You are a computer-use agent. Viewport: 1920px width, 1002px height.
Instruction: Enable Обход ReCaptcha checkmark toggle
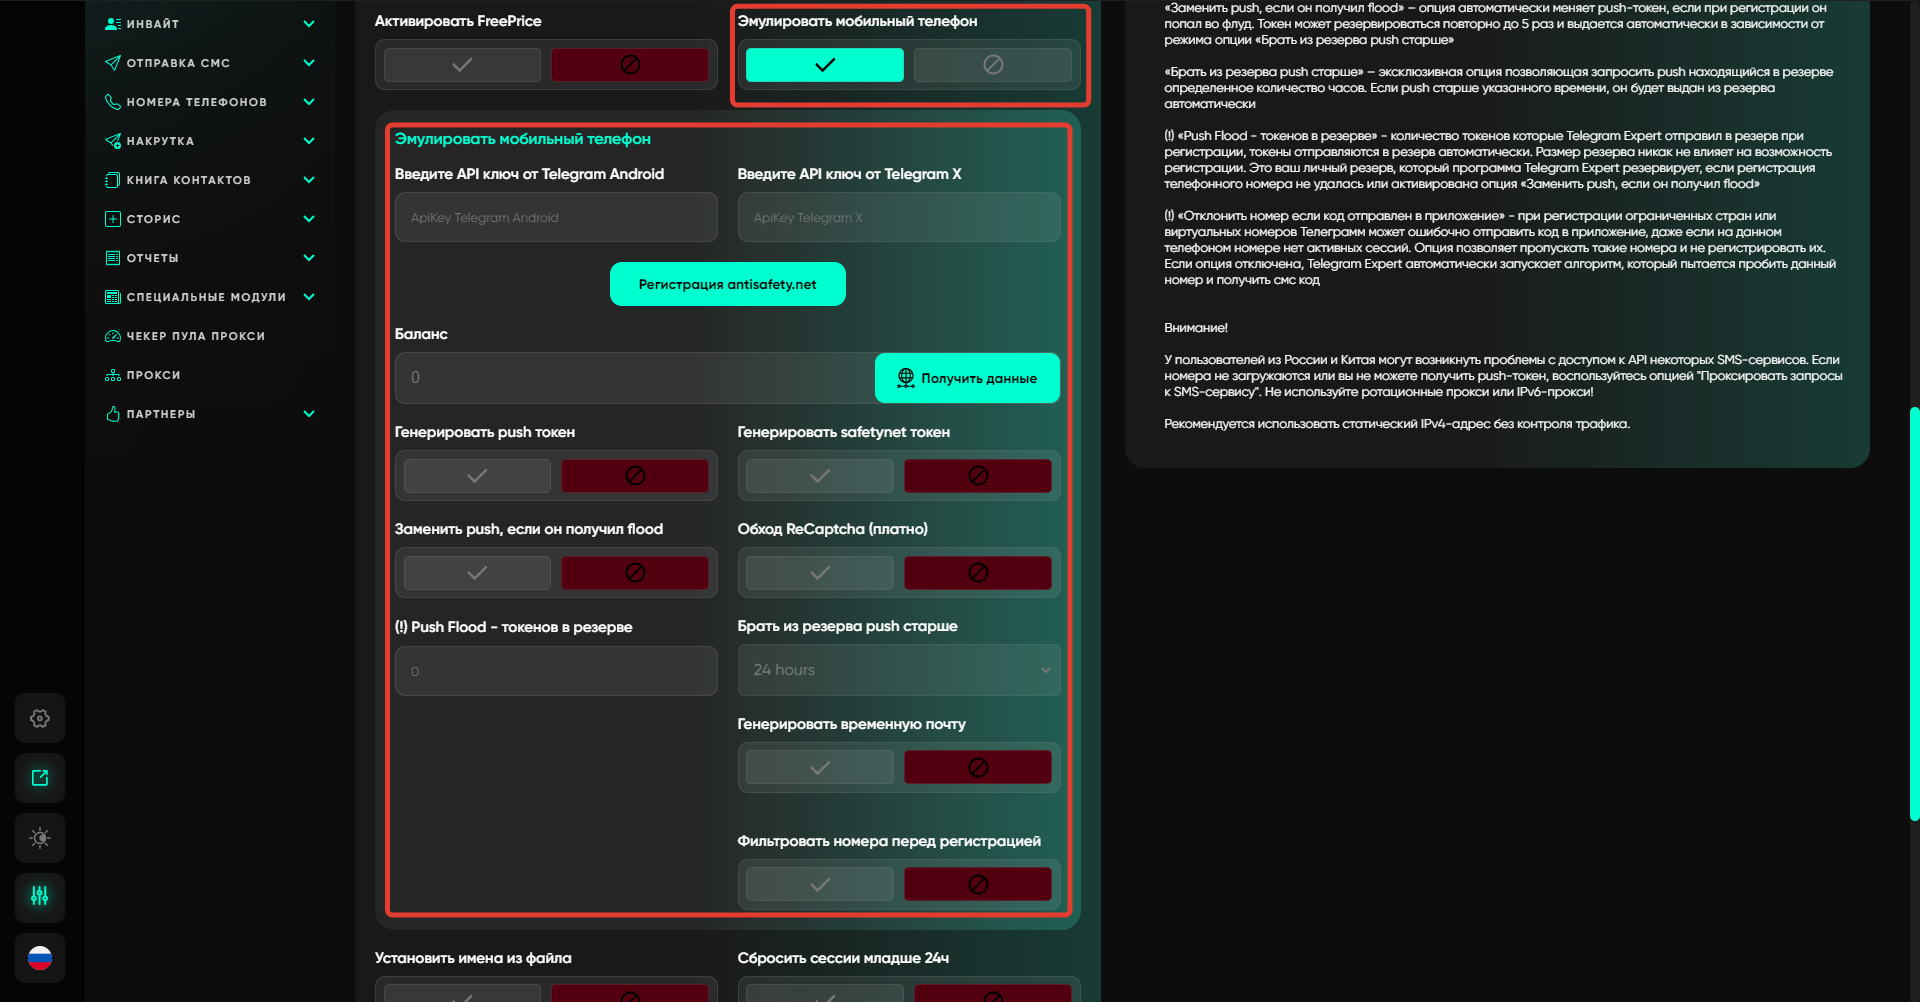point(820,573)
